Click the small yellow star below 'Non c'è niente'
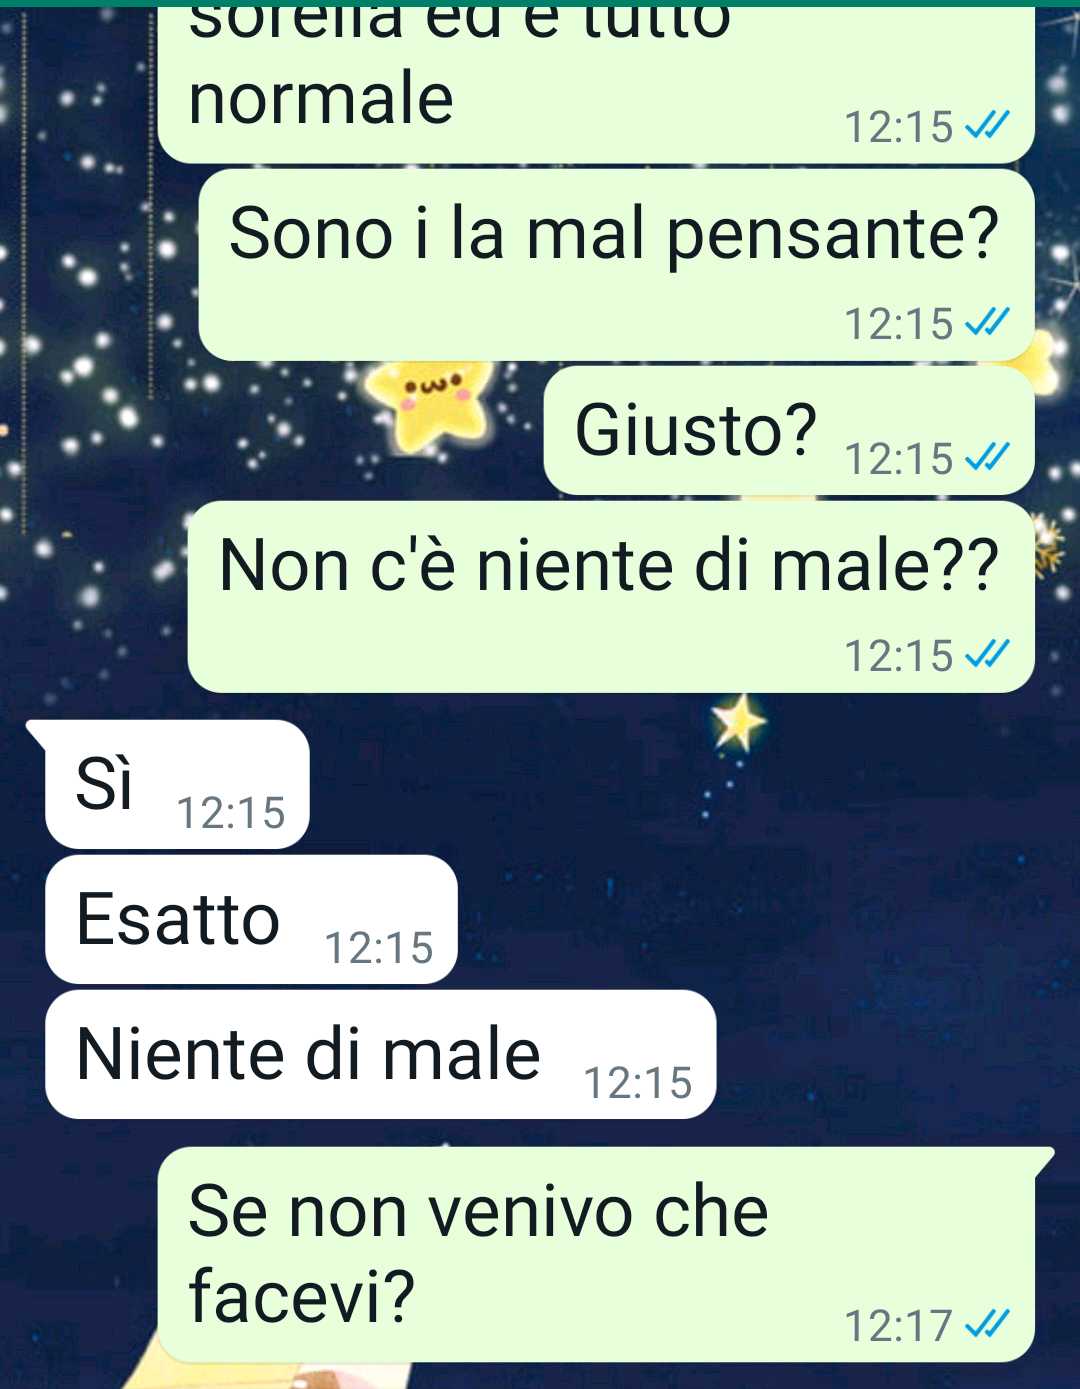The image size is (1080, 1389). [x=739, y=723]
